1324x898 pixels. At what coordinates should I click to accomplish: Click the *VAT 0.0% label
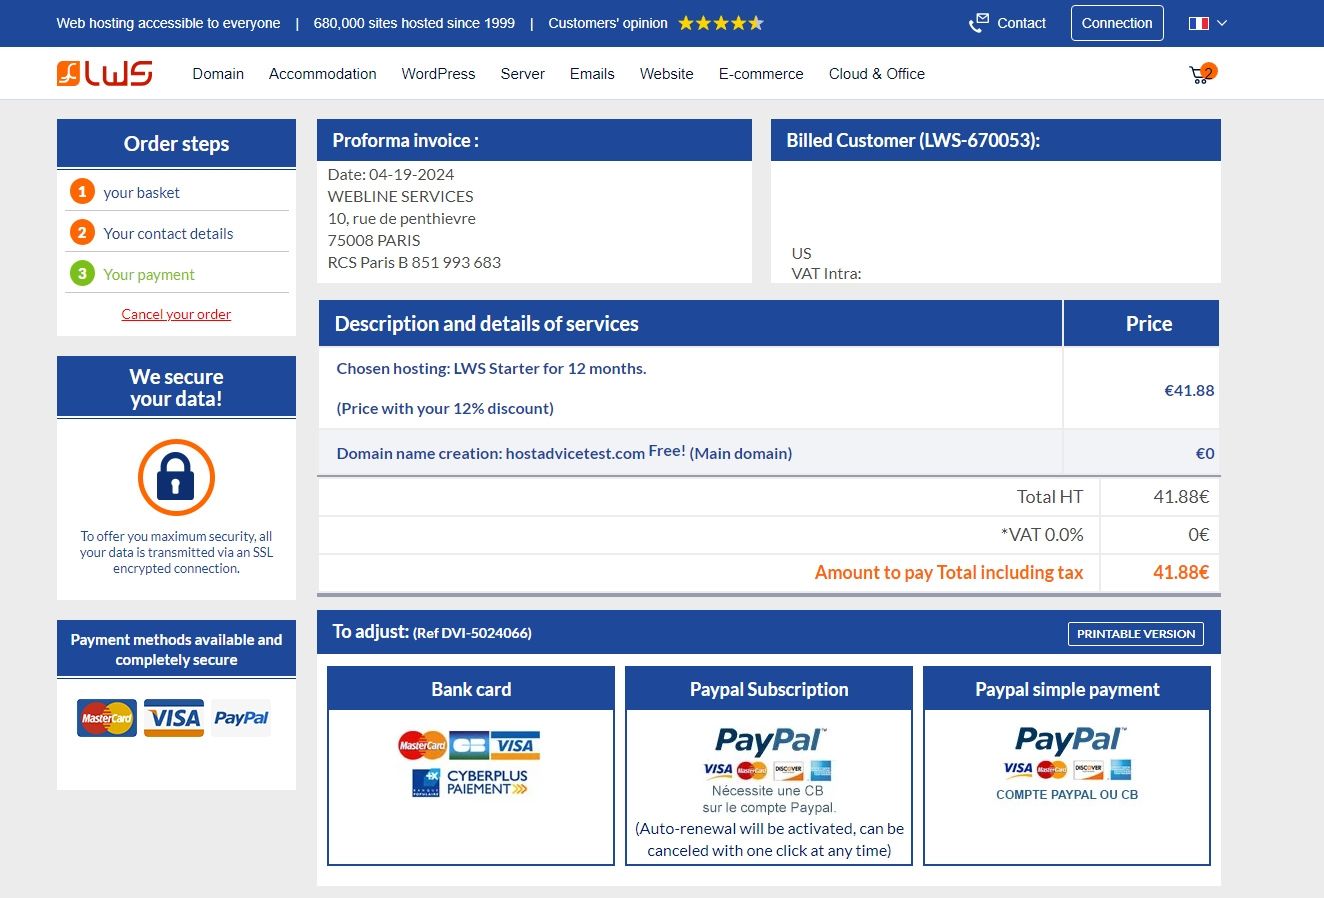1042,535
